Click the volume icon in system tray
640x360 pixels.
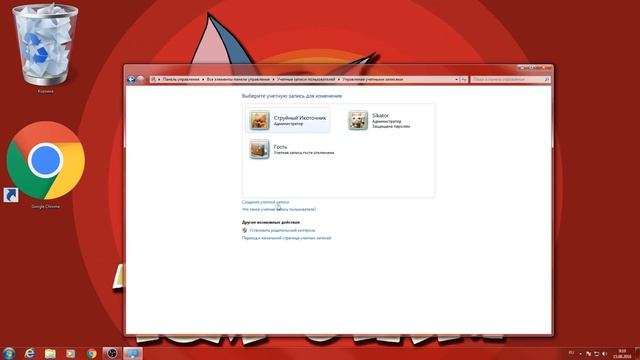coord(605,353)
